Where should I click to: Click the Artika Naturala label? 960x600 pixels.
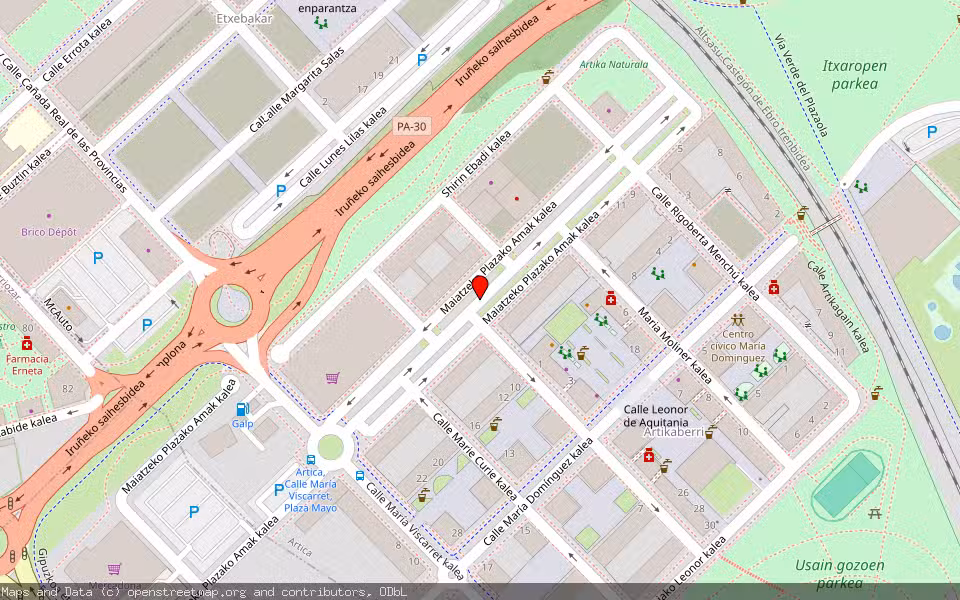point(614,65)
